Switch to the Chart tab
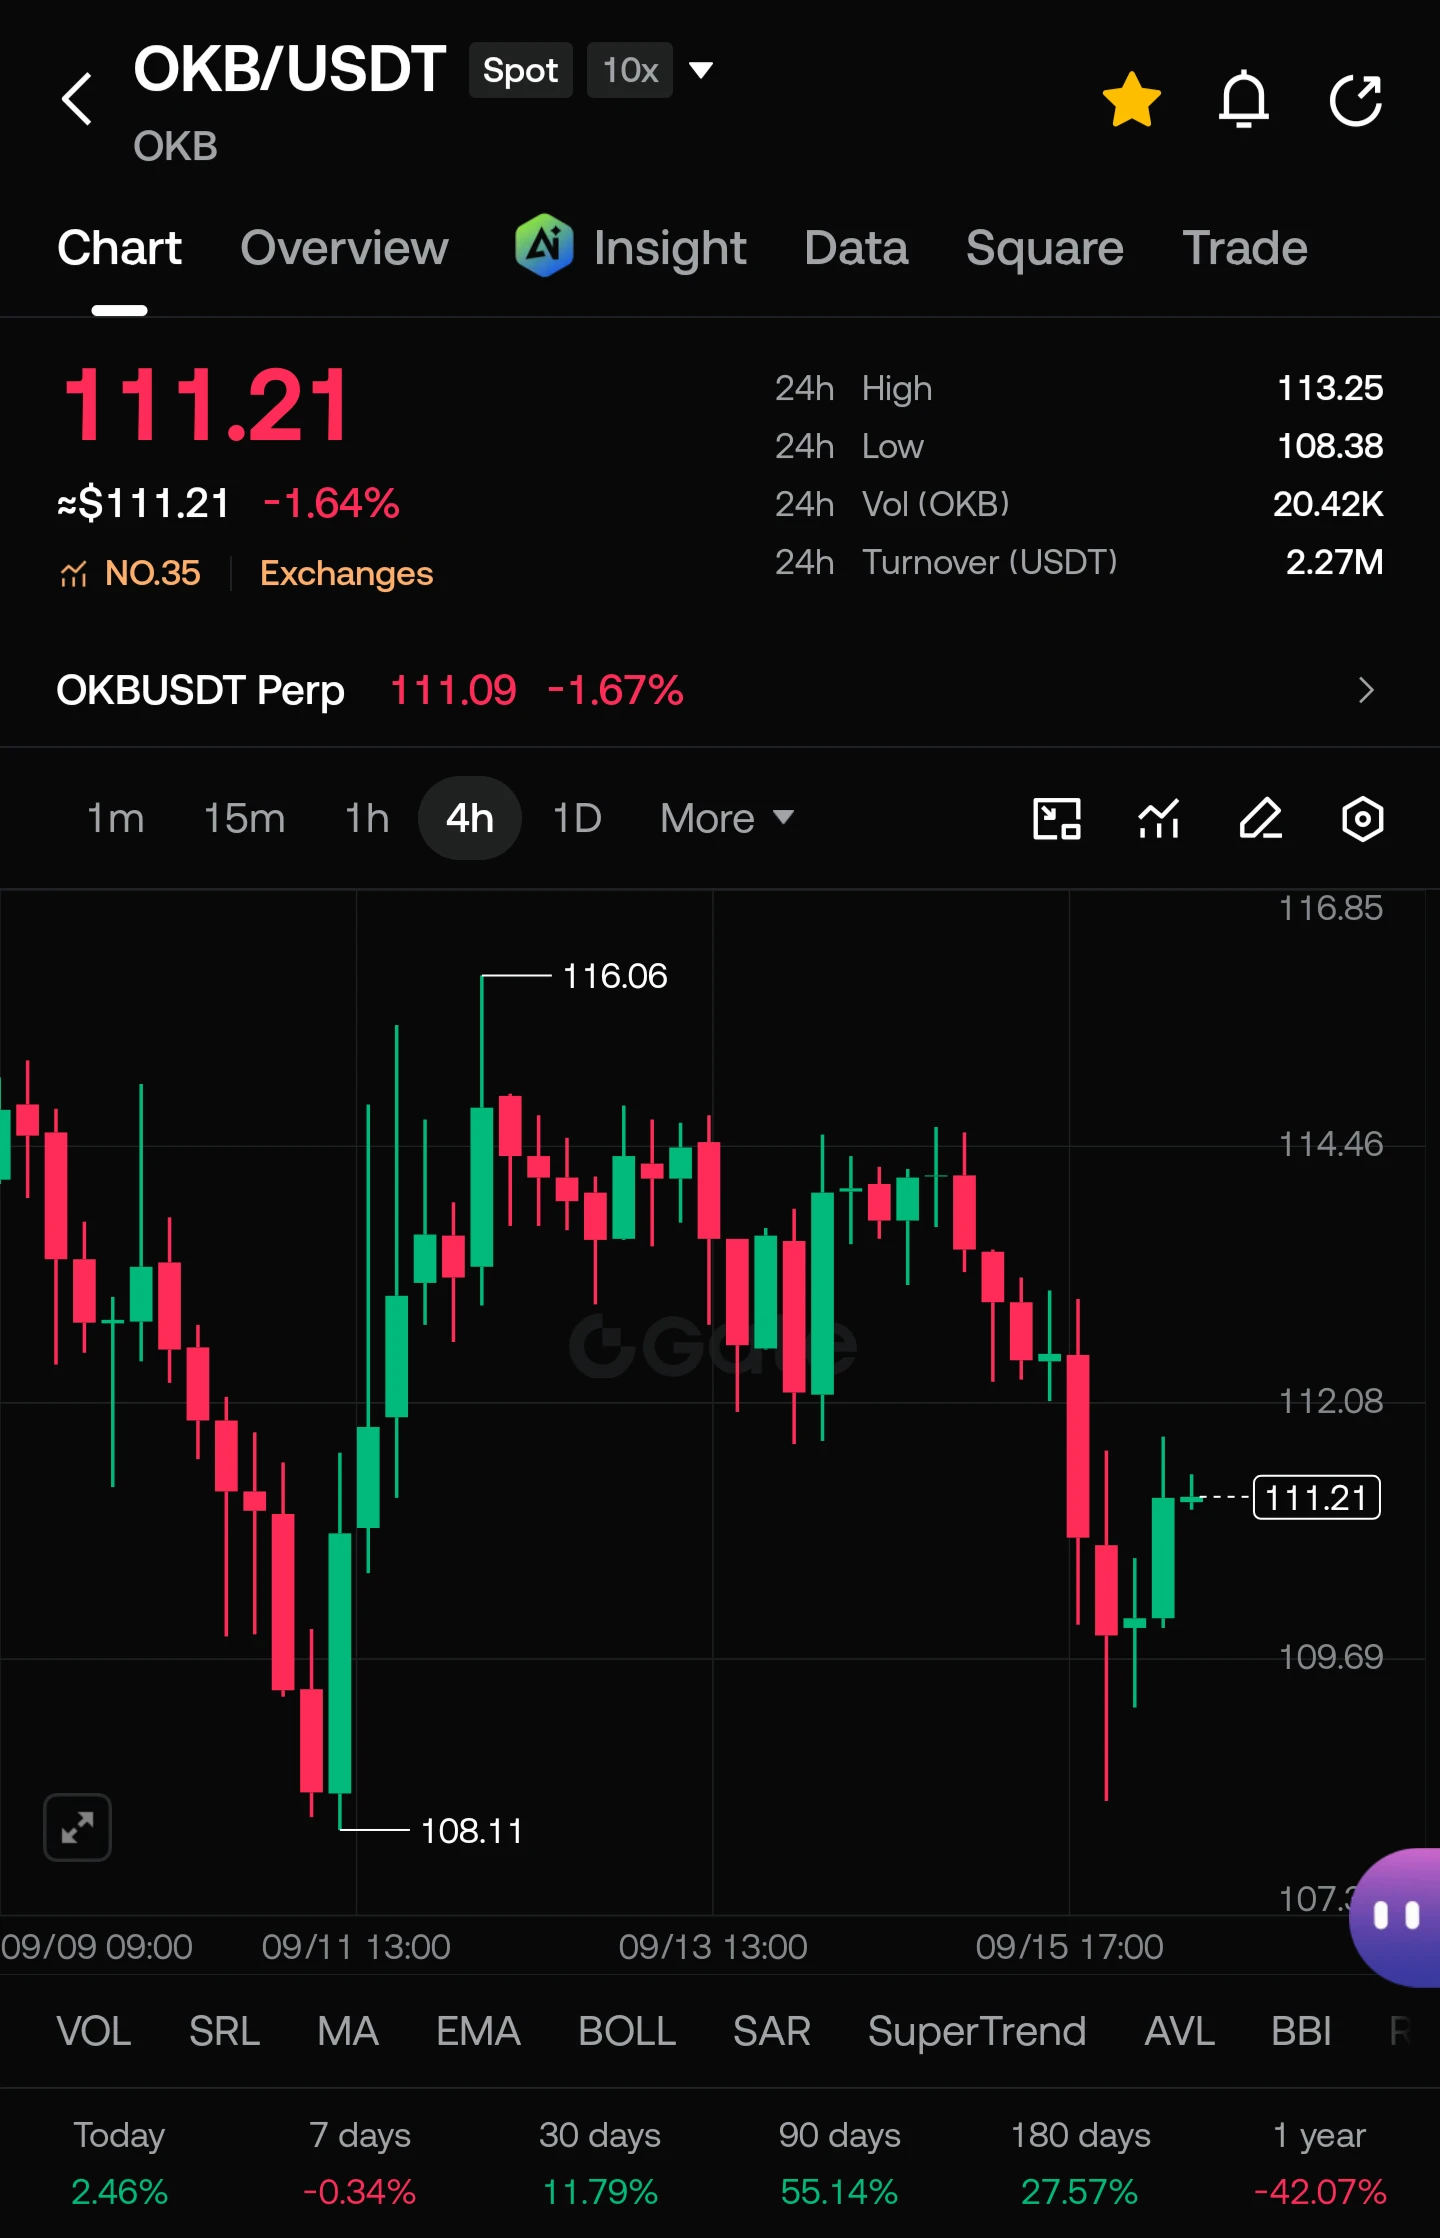 coord(119,248)
